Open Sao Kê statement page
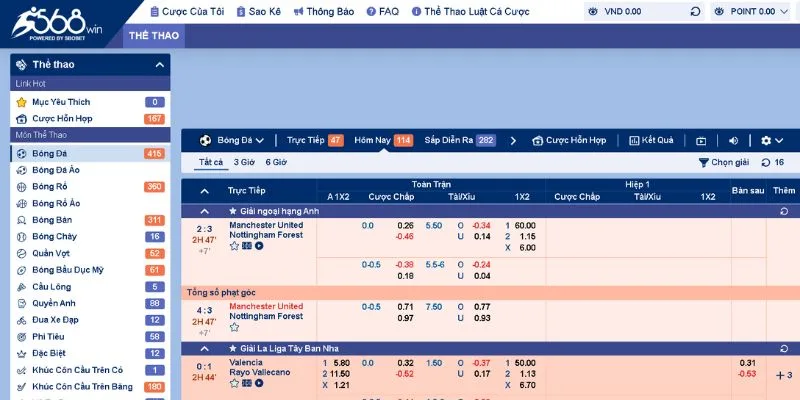Screen dimensions: 800x400 pyautogui.click(x=259, y=11)
